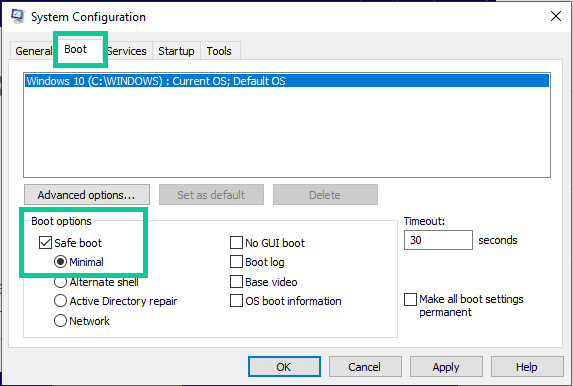Select Active Directory repair option

point(60,301)
